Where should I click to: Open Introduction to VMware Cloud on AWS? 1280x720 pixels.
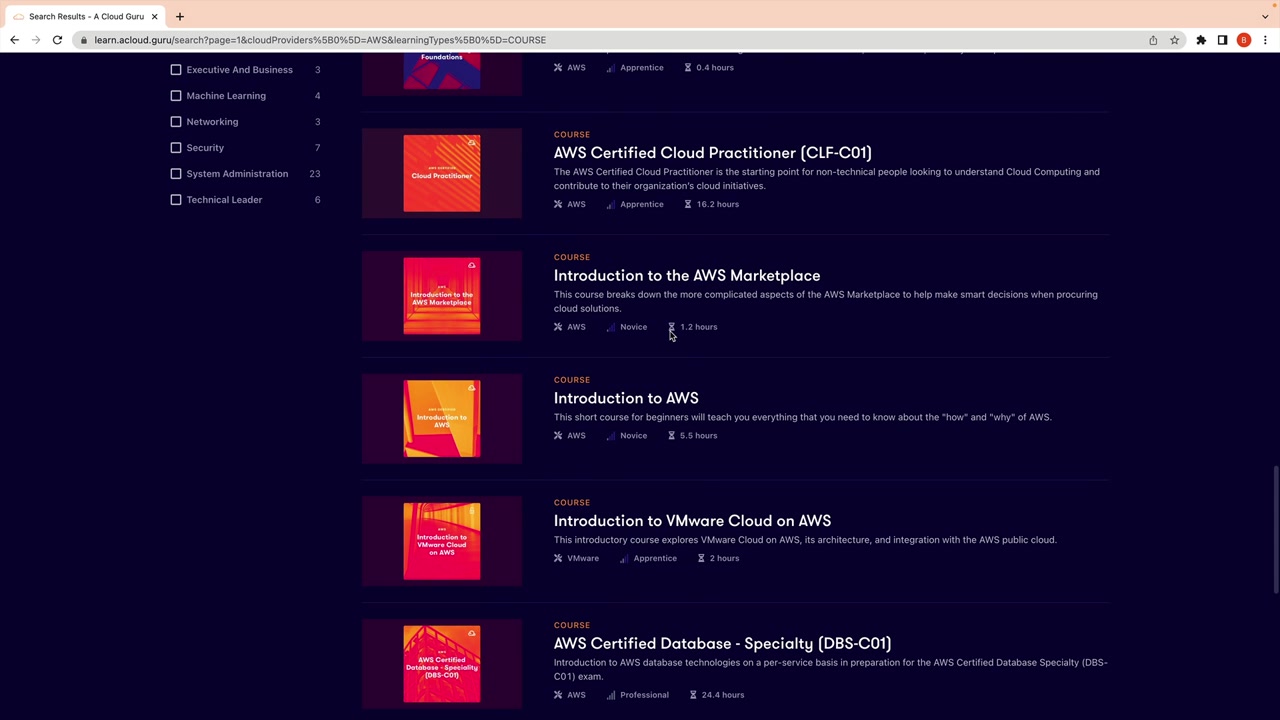(692, 521)
